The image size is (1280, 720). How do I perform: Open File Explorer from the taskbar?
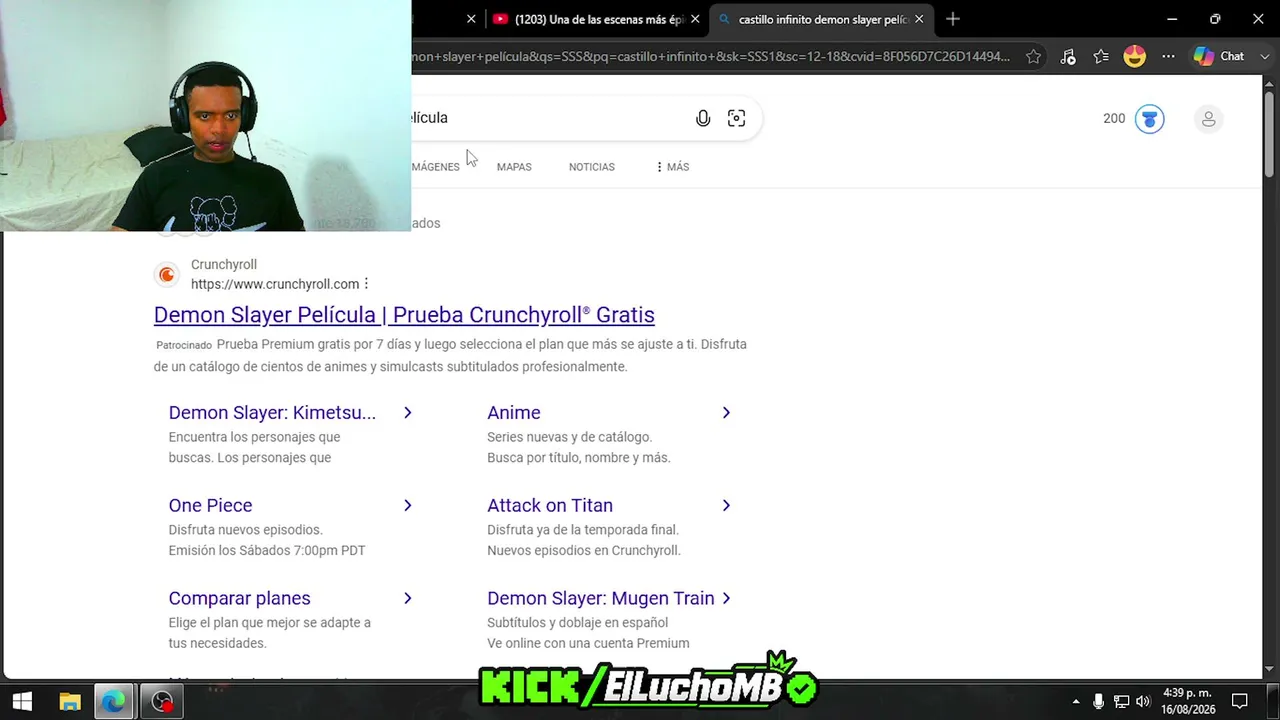click(x=69, y=701)
